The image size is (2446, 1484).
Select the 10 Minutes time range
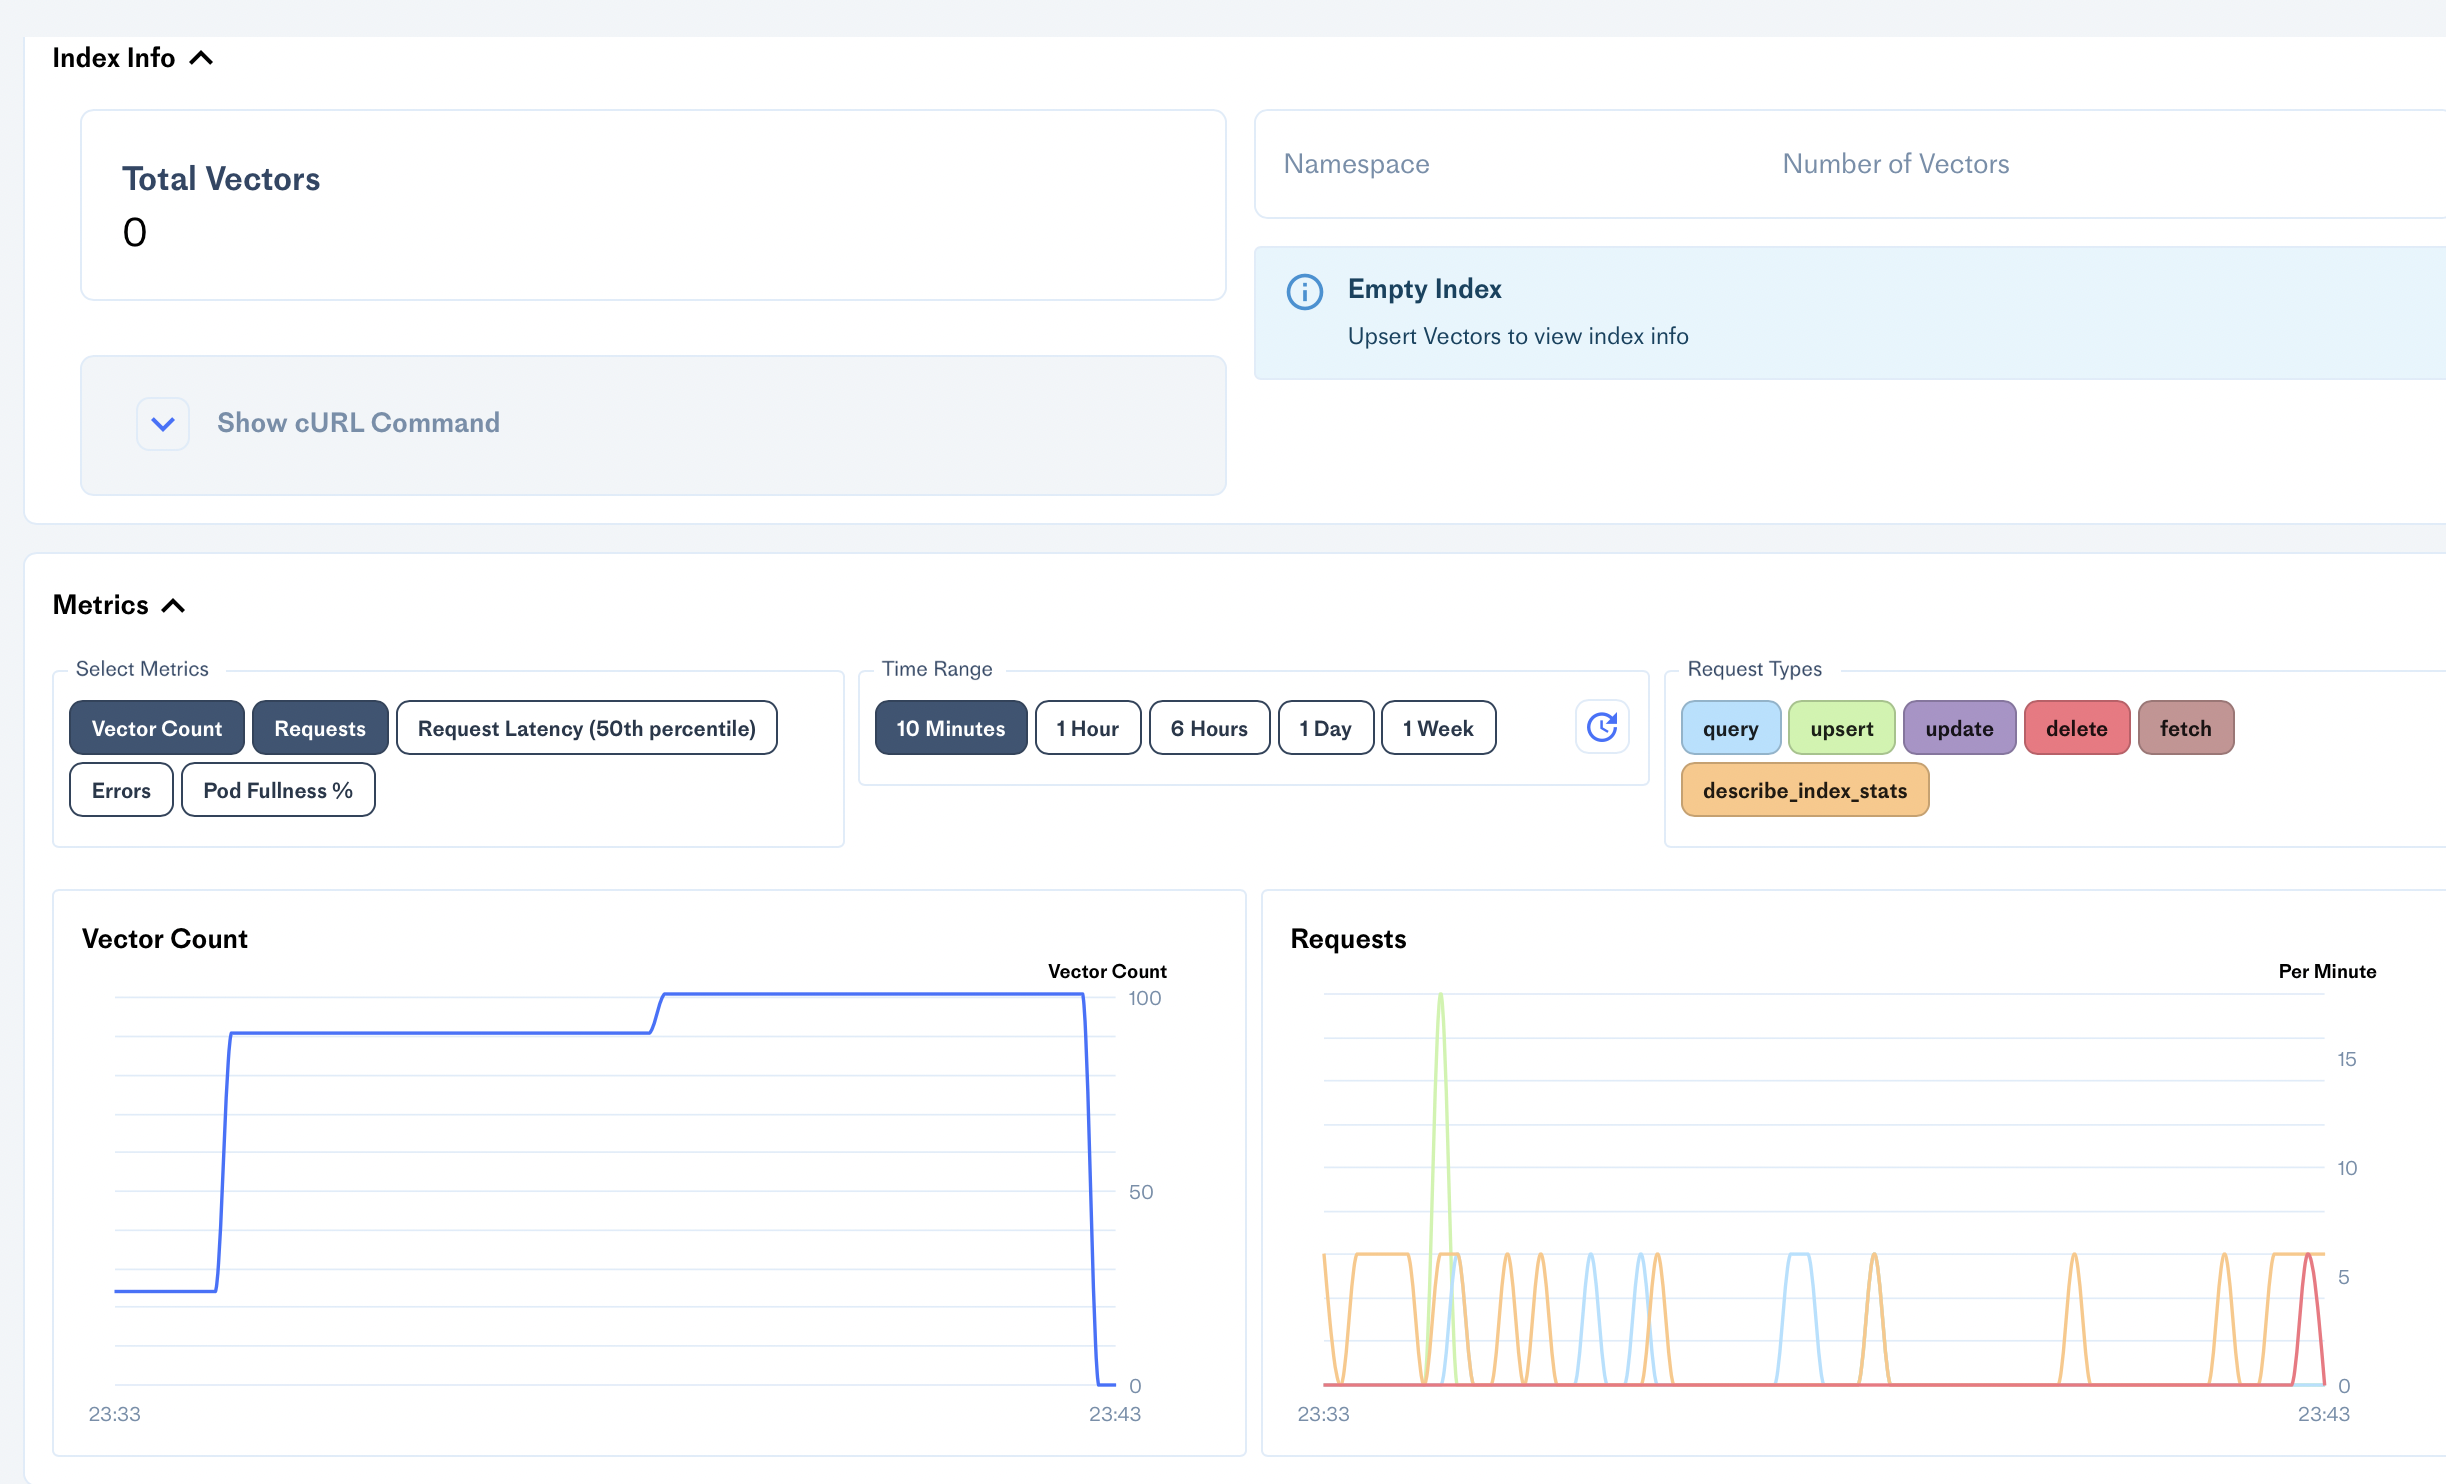[950, 728]
